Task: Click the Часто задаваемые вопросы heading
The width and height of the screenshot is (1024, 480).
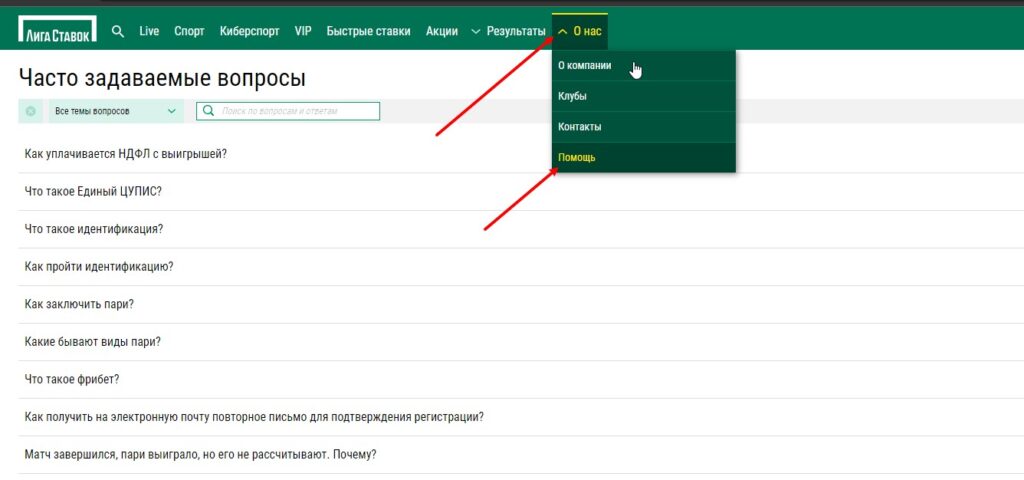Action: [162, 78]
